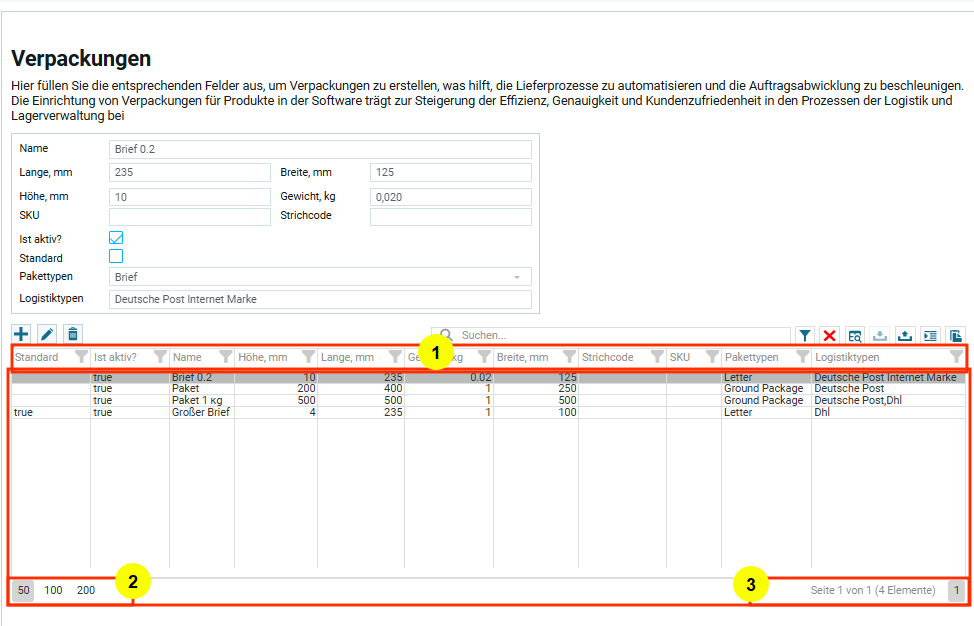Click the pencil edit icon
The width and height of the screenshot is (974, 626).
click(x=47, y=335)
